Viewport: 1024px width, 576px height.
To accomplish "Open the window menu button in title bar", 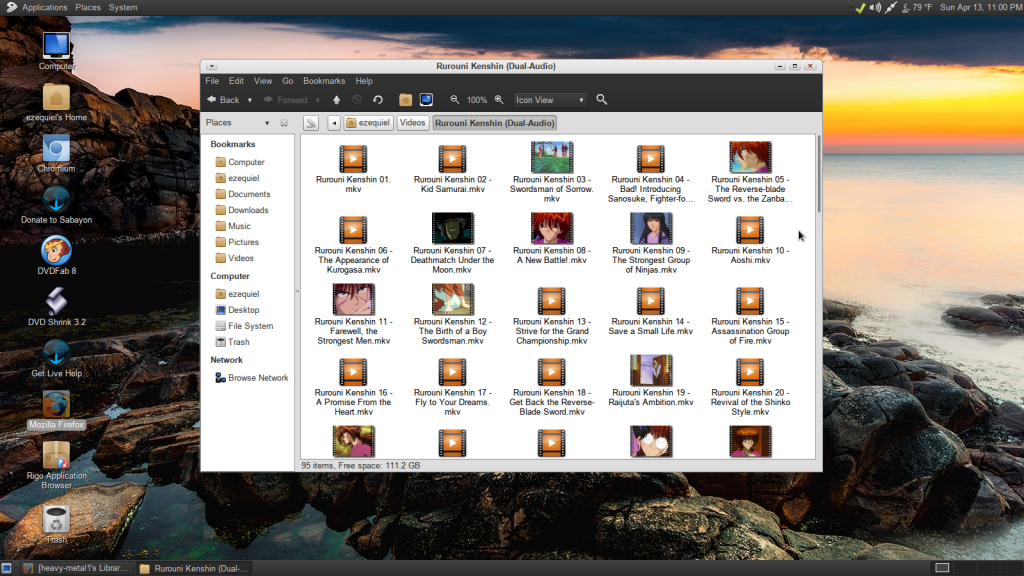I will pos(212,67).
